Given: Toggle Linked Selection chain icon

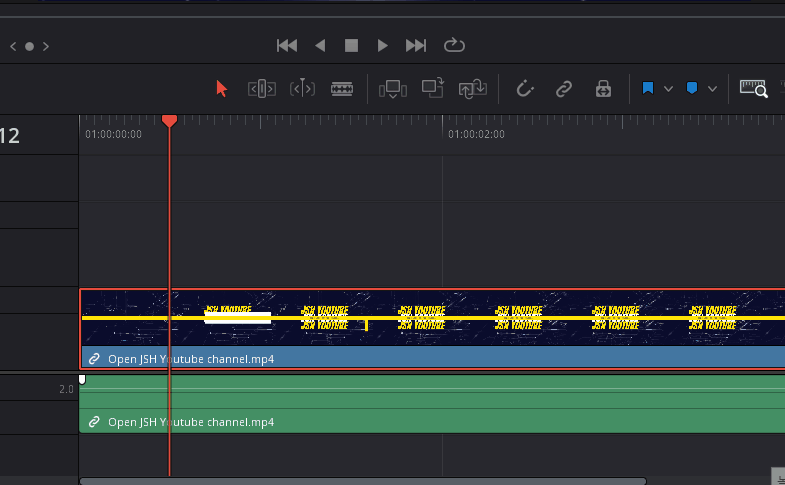Looking at the screenshot, I should click(564, 89).
